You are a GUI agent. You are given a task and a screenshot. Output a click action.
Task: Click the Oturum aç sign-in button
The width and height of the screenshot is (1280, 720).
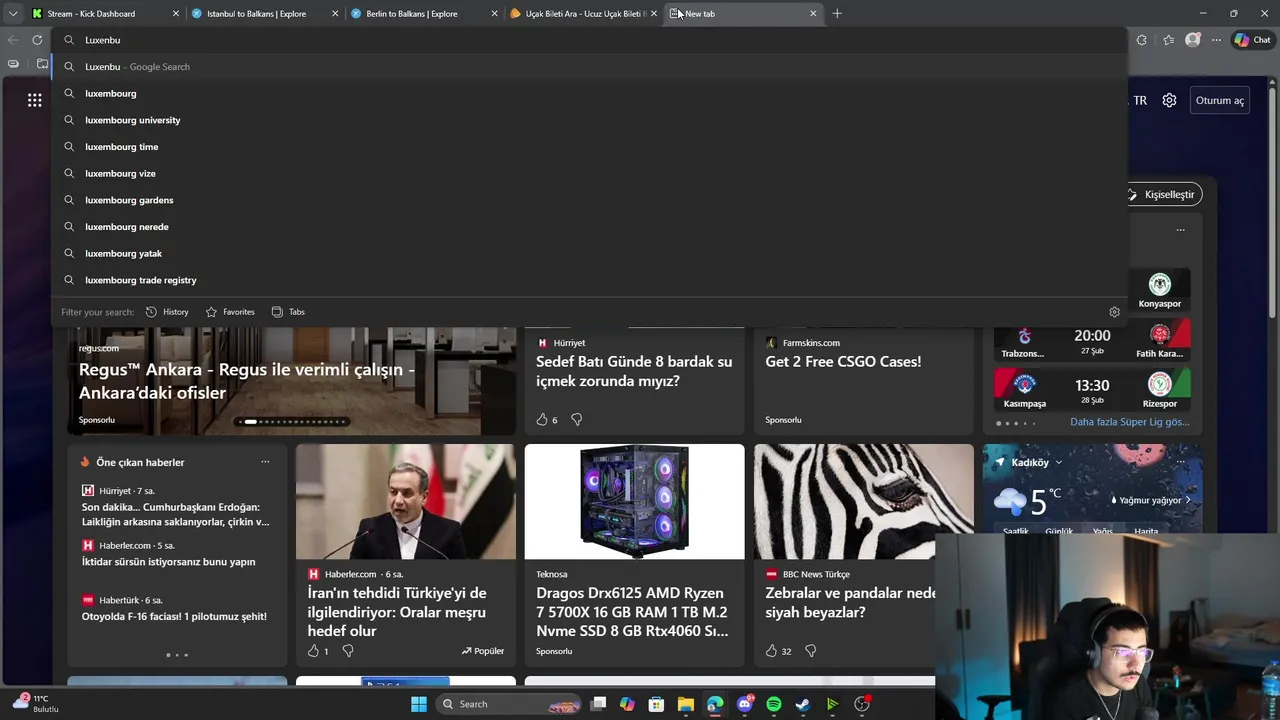pyautogui.click(x=1219, y=100)
